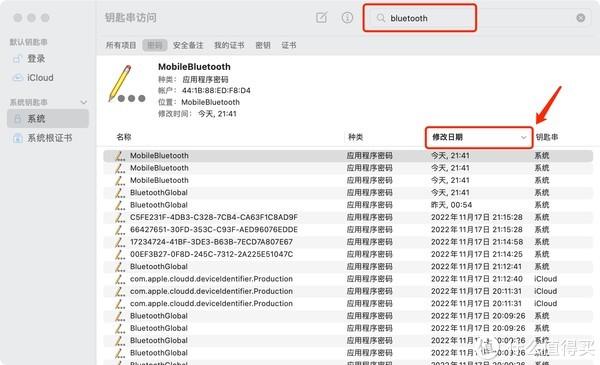Click 钥匙串访问 window title
Image resolution: width=600 pixels, height=365 pixels.
[x=130, y=18]
